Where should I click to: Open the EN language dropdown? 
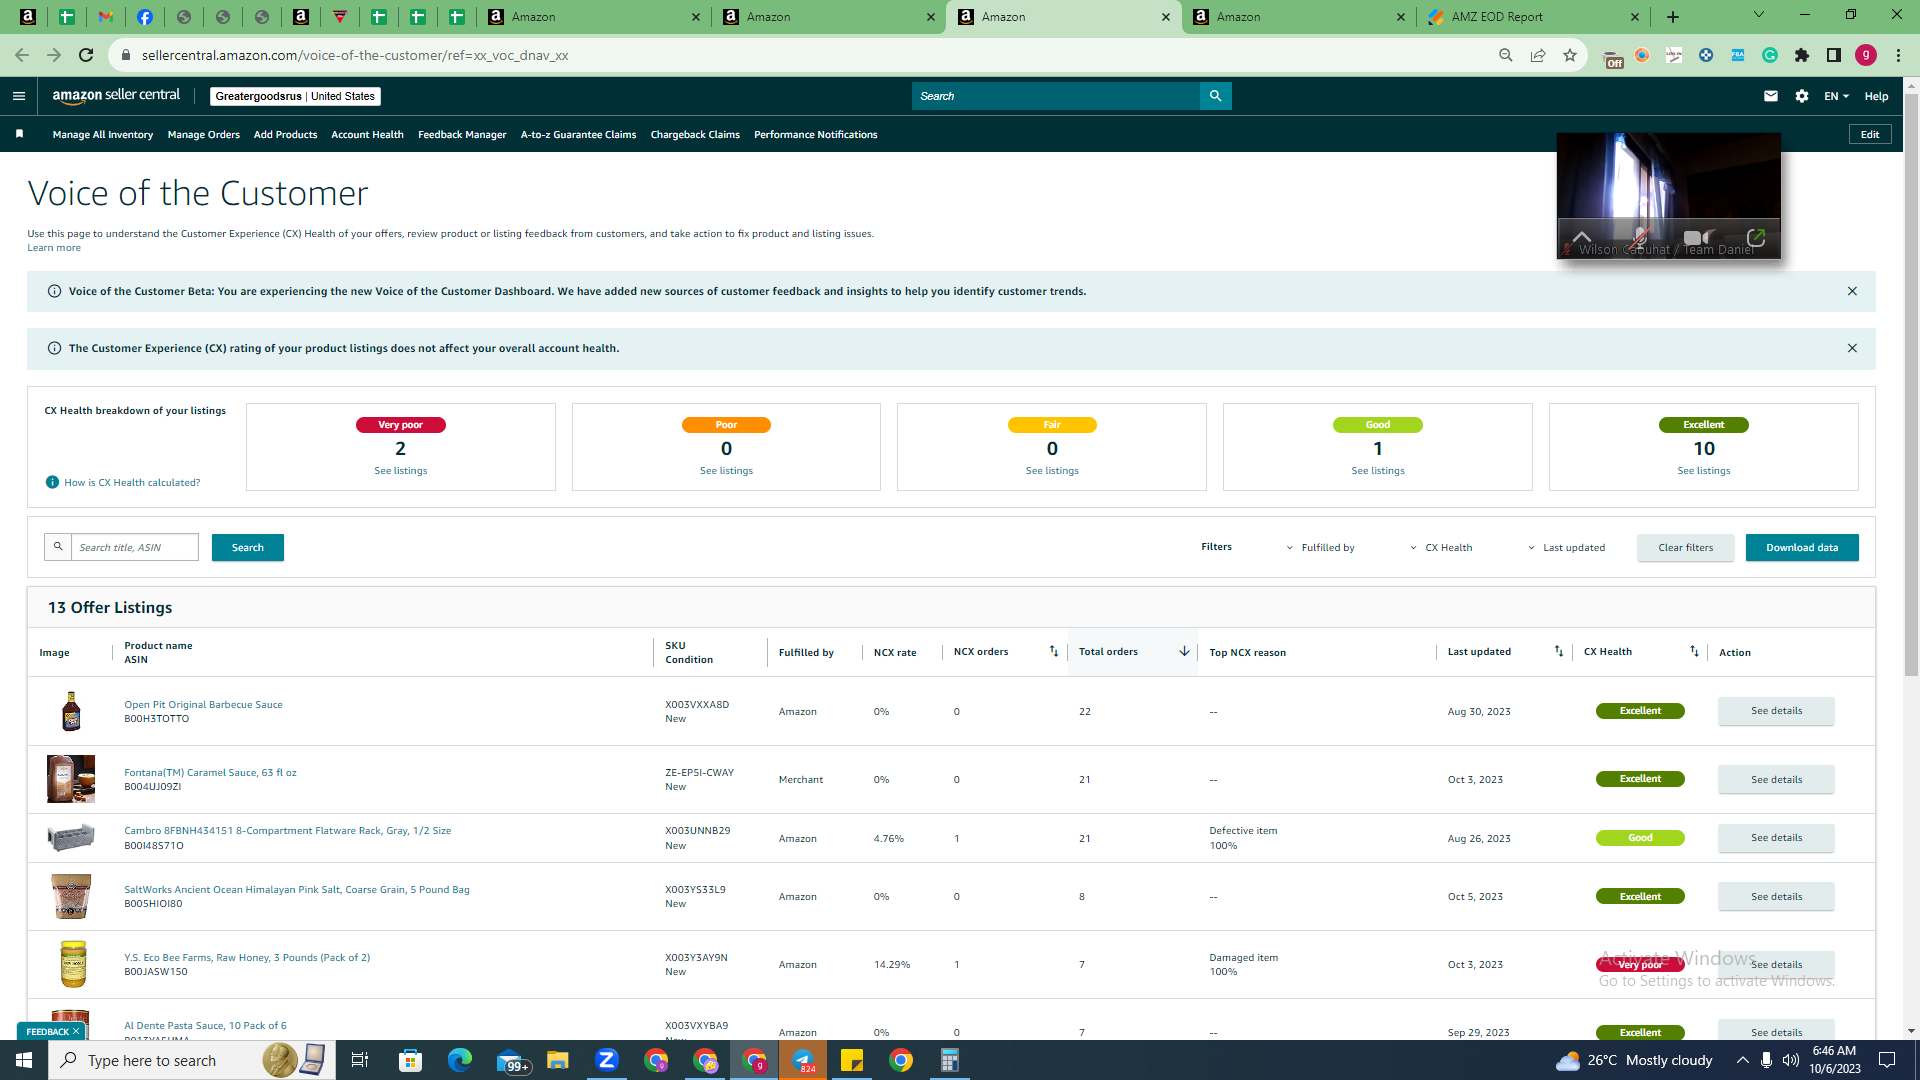pyautogui.click(x=1836, y=96)
